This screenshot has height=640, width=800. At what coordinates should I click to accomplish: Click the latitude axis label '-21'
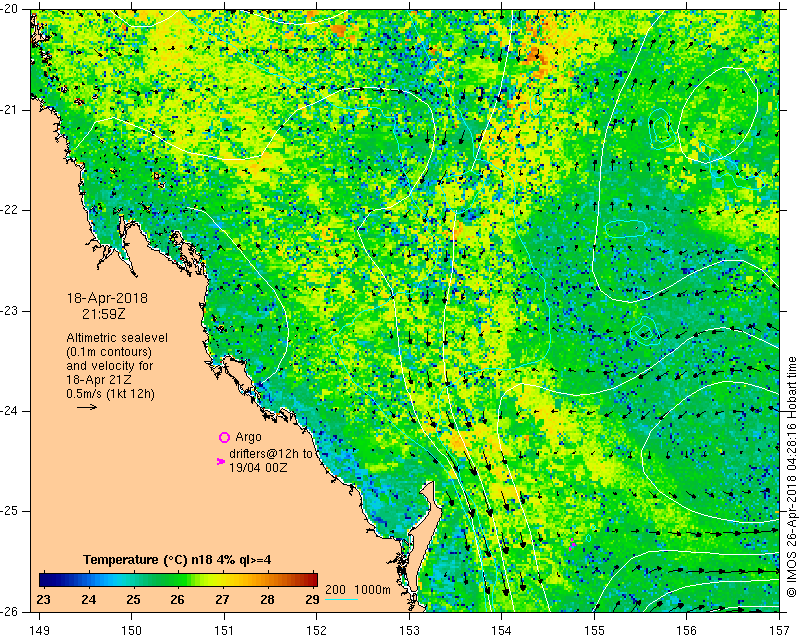click(9, 110)
